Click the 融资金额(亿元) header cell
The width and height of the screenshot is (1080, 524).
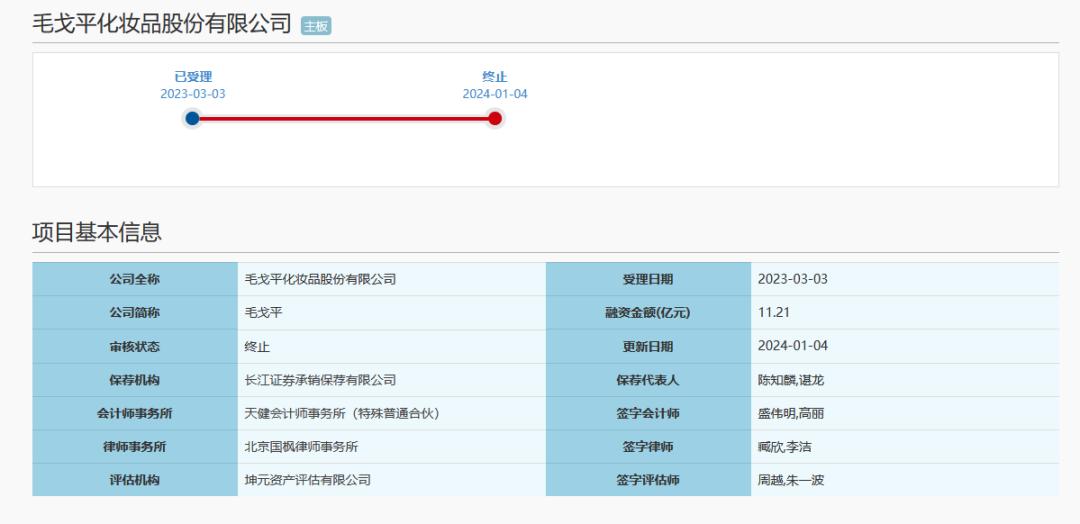tap(648, 313)
